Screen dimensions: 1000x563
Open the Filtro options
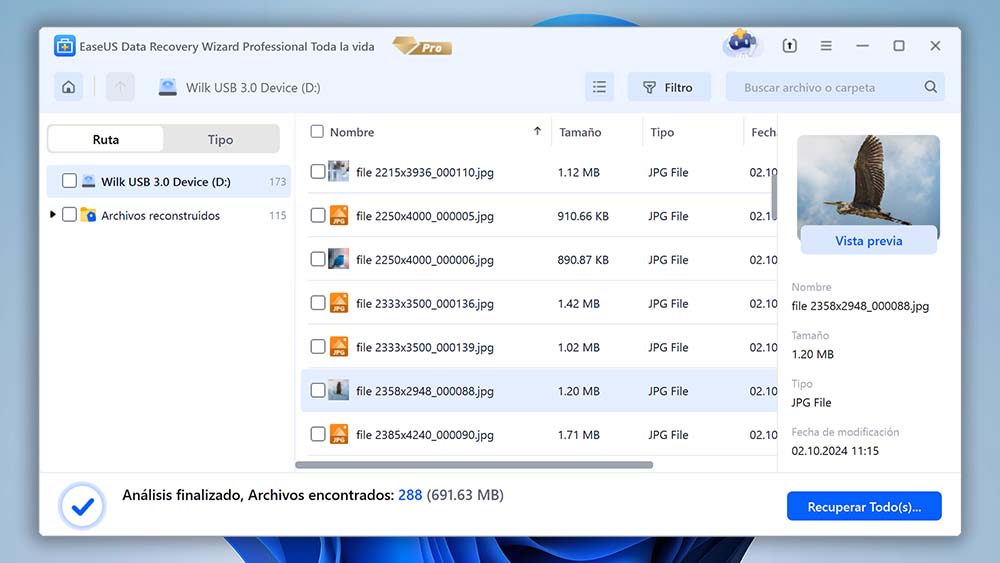click(669, 87)
